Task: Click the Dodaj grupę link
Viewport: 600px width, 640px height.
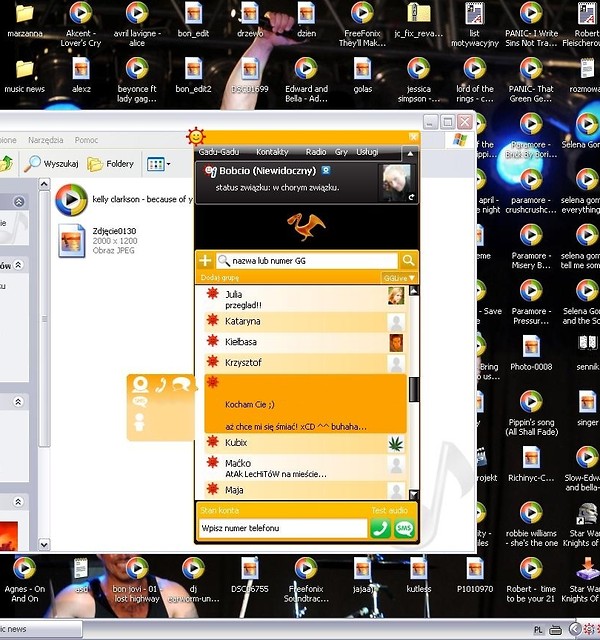Action: 220,278
